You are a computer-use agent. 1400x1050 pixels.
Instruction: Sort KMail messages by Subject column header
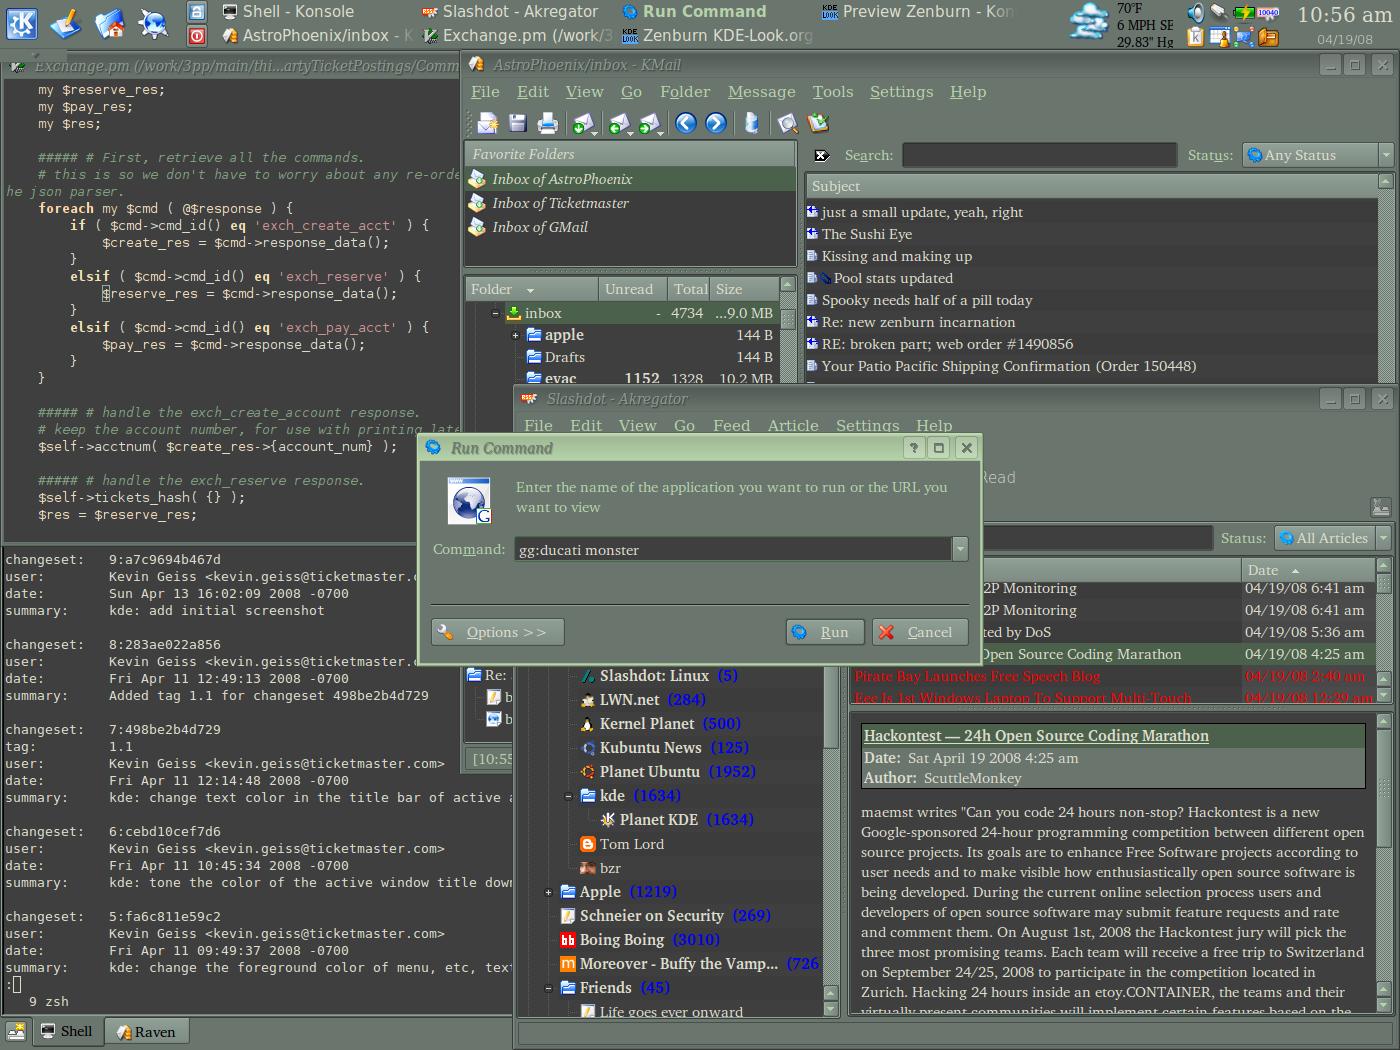click(x=1092, y=186)
